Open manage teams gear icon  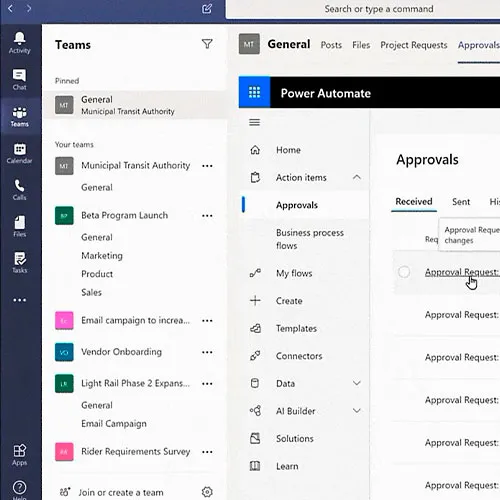[207, 492]
